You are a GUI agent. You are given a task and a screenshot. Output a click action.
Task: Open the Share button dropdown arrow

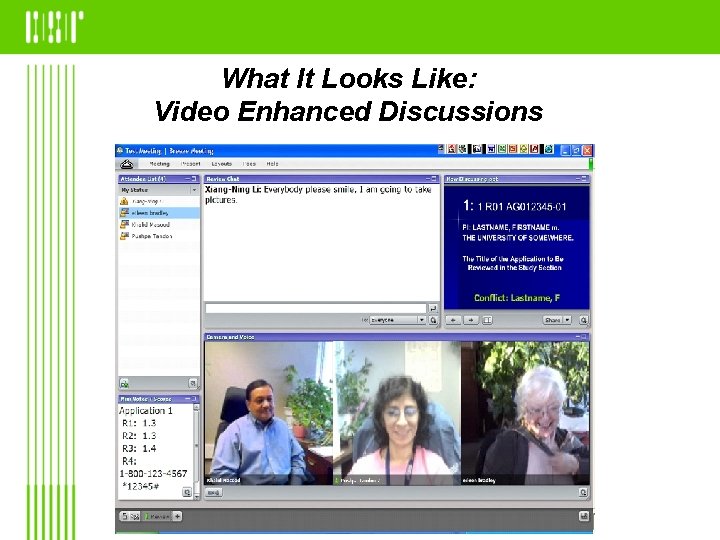coord(568,320)
